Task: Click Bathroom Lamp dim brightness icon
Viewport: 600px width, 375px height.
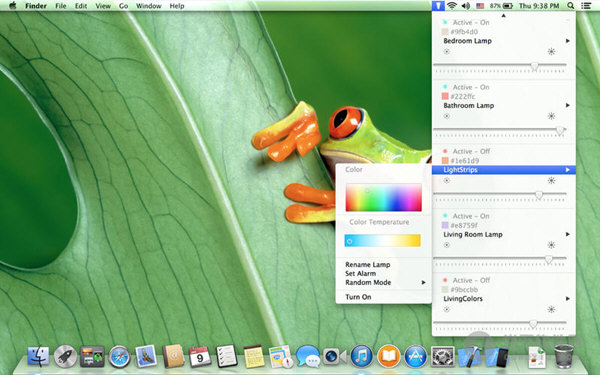Action: click(447, 116)
